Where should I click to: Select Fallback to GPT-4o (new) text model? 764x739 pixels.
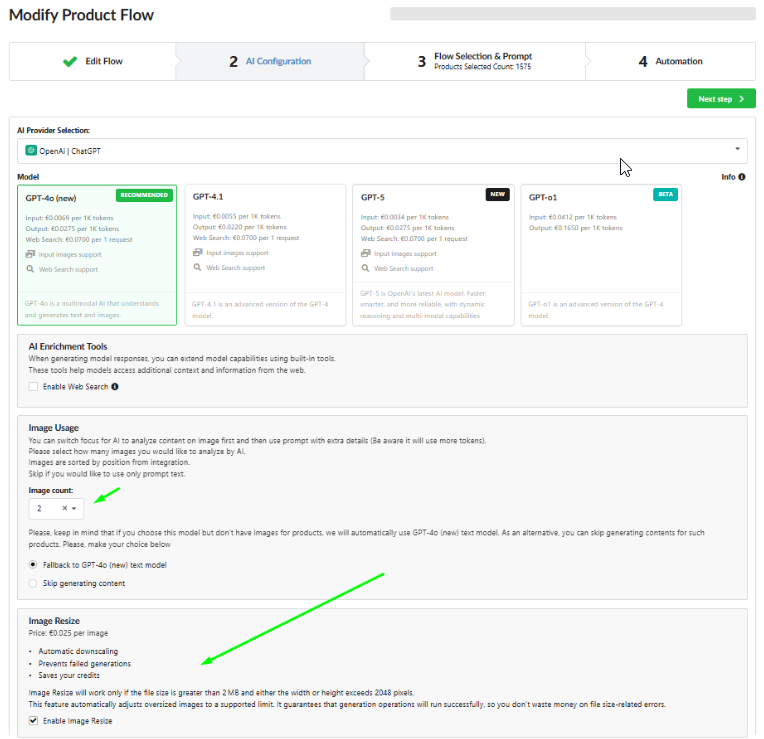click(x=33, y=565)
